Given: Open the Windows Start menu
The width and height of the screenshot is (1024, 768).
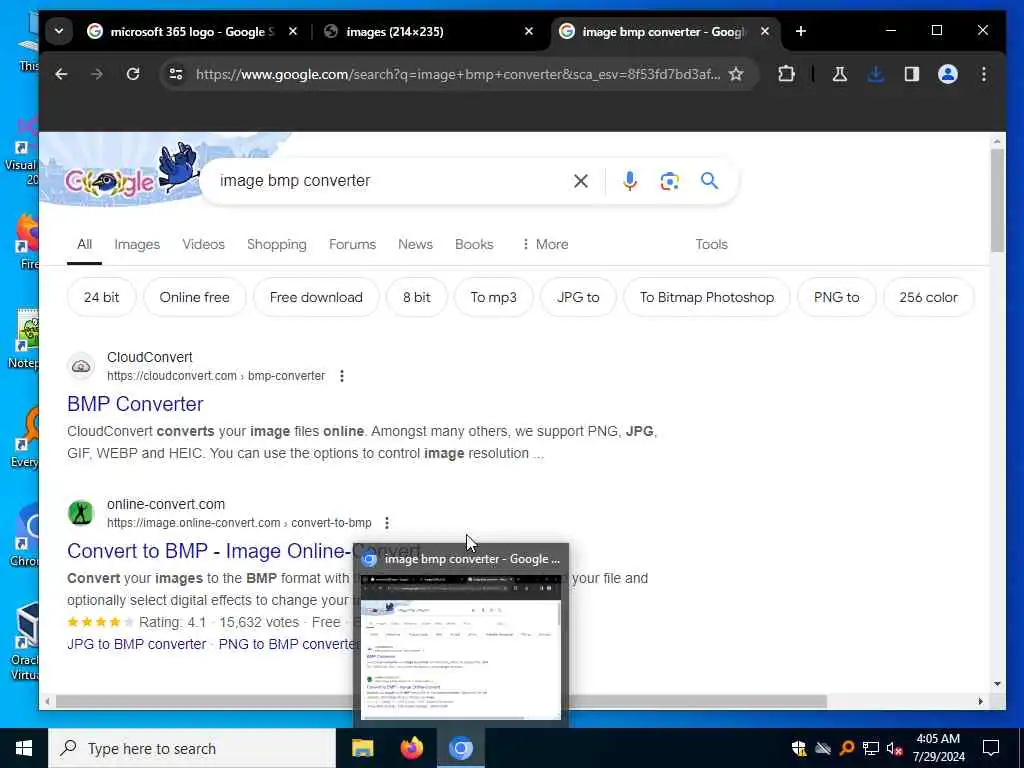Looking at the screenshot, I should (x=24, y=748).
